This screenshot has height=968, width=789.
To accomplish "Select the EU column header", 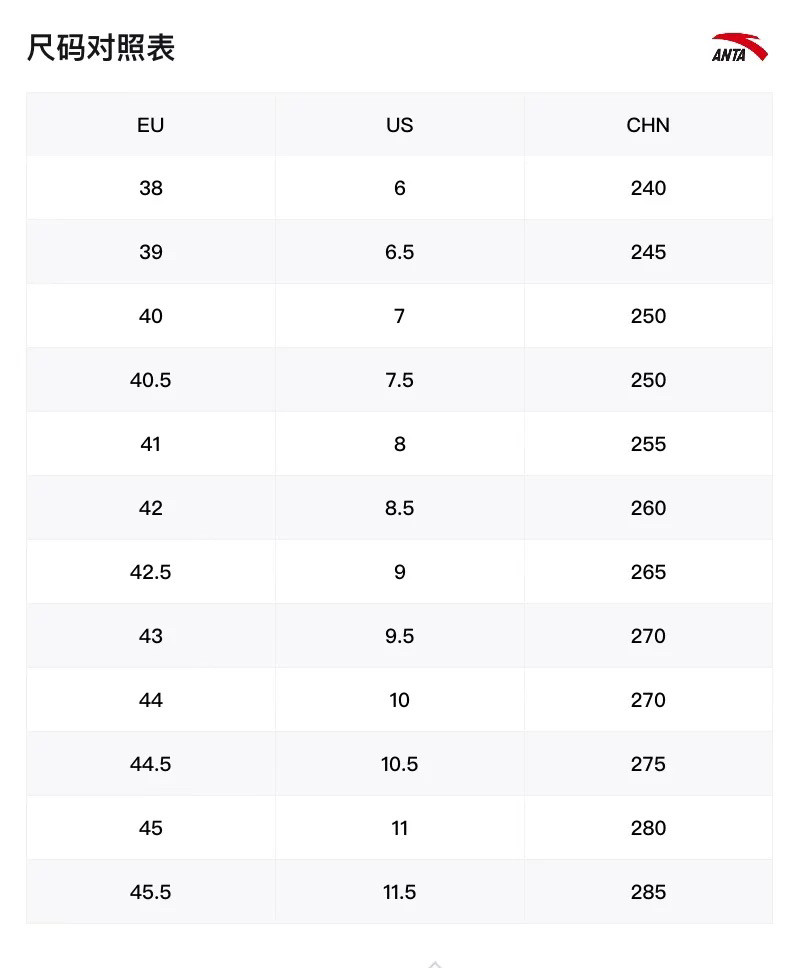I will (151, 125).
